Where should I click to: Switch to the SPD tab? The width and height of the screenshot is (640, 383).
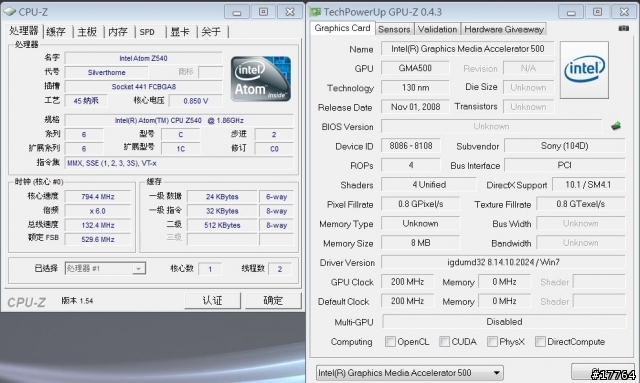(147, 31)
